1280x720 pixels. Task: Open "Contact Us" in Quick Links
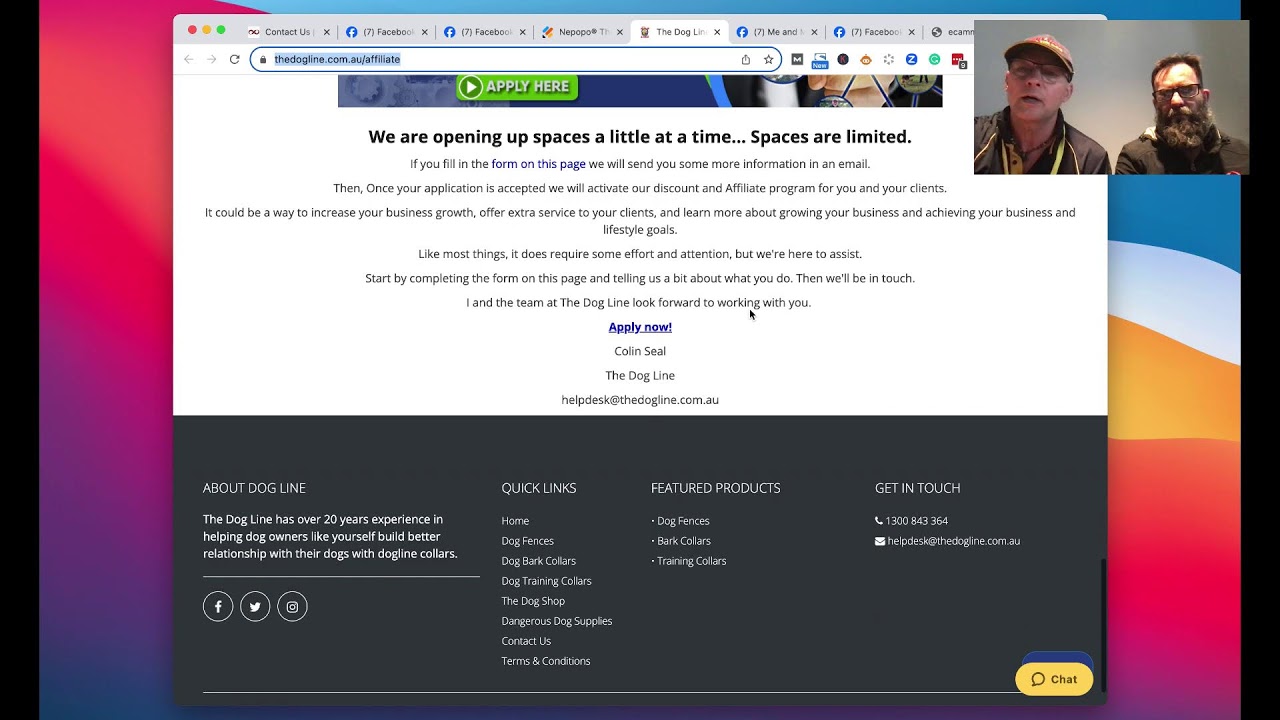(x=526, y=641)
